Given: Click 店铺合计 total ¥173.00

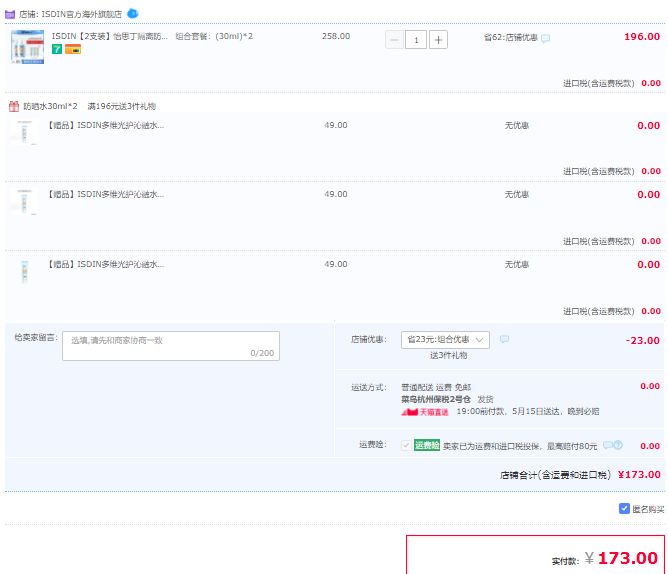Looking at the screenshot, I should coord(639,475).
